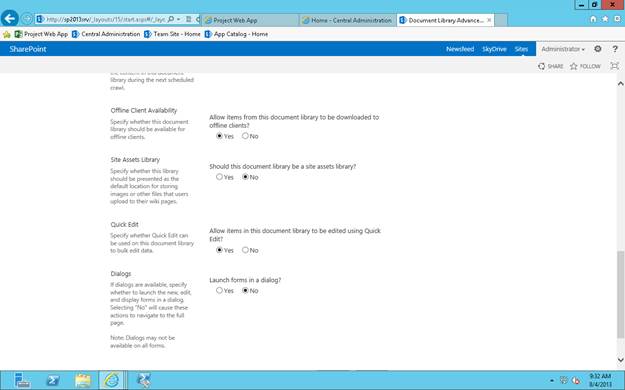Select No for Offline Client Availability

click(x=245, y=136)
